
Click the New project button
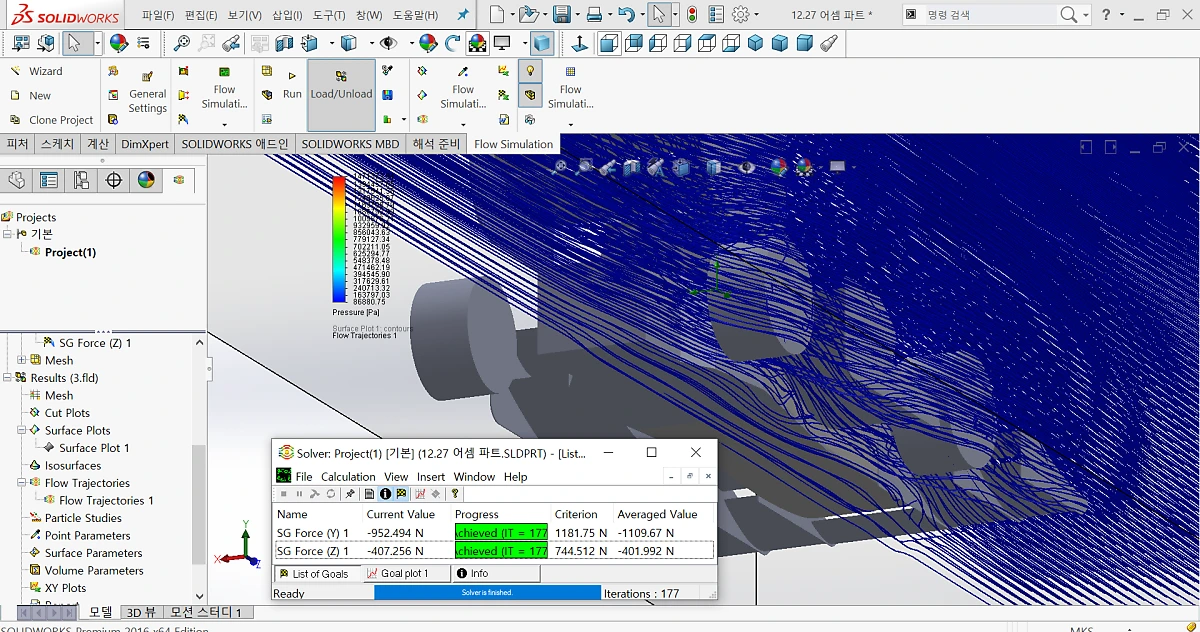coord(30,96)
